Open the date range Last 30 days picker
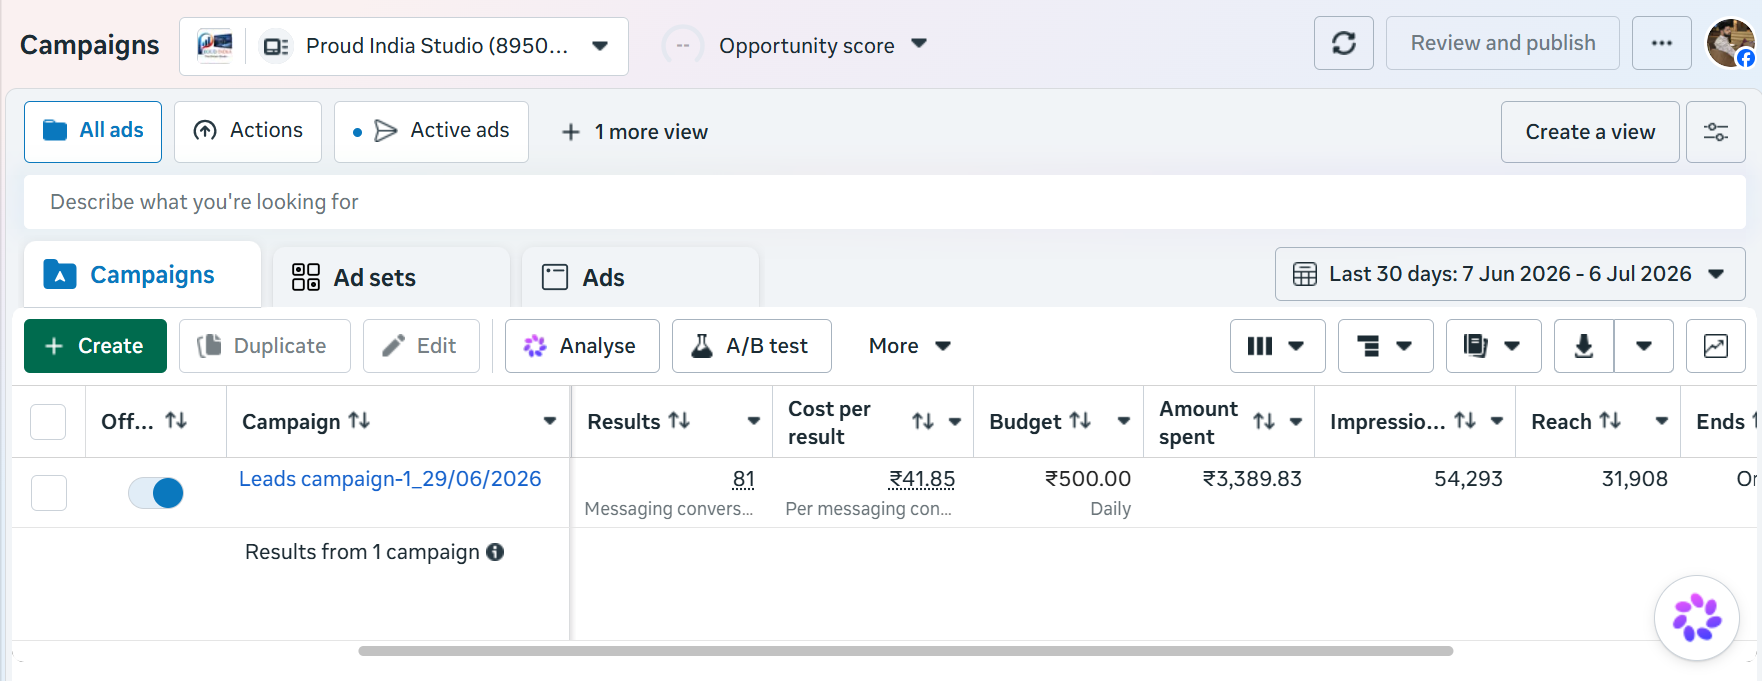 tap(1510, 274)
